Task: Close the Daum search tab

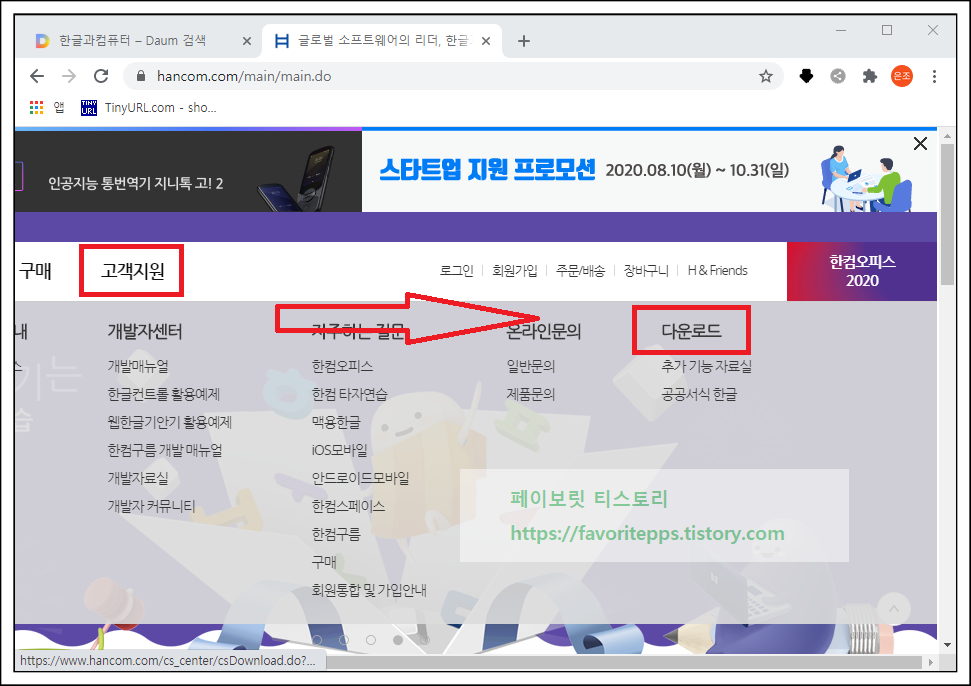Action: pyautogui.click(x=246, y=41)
